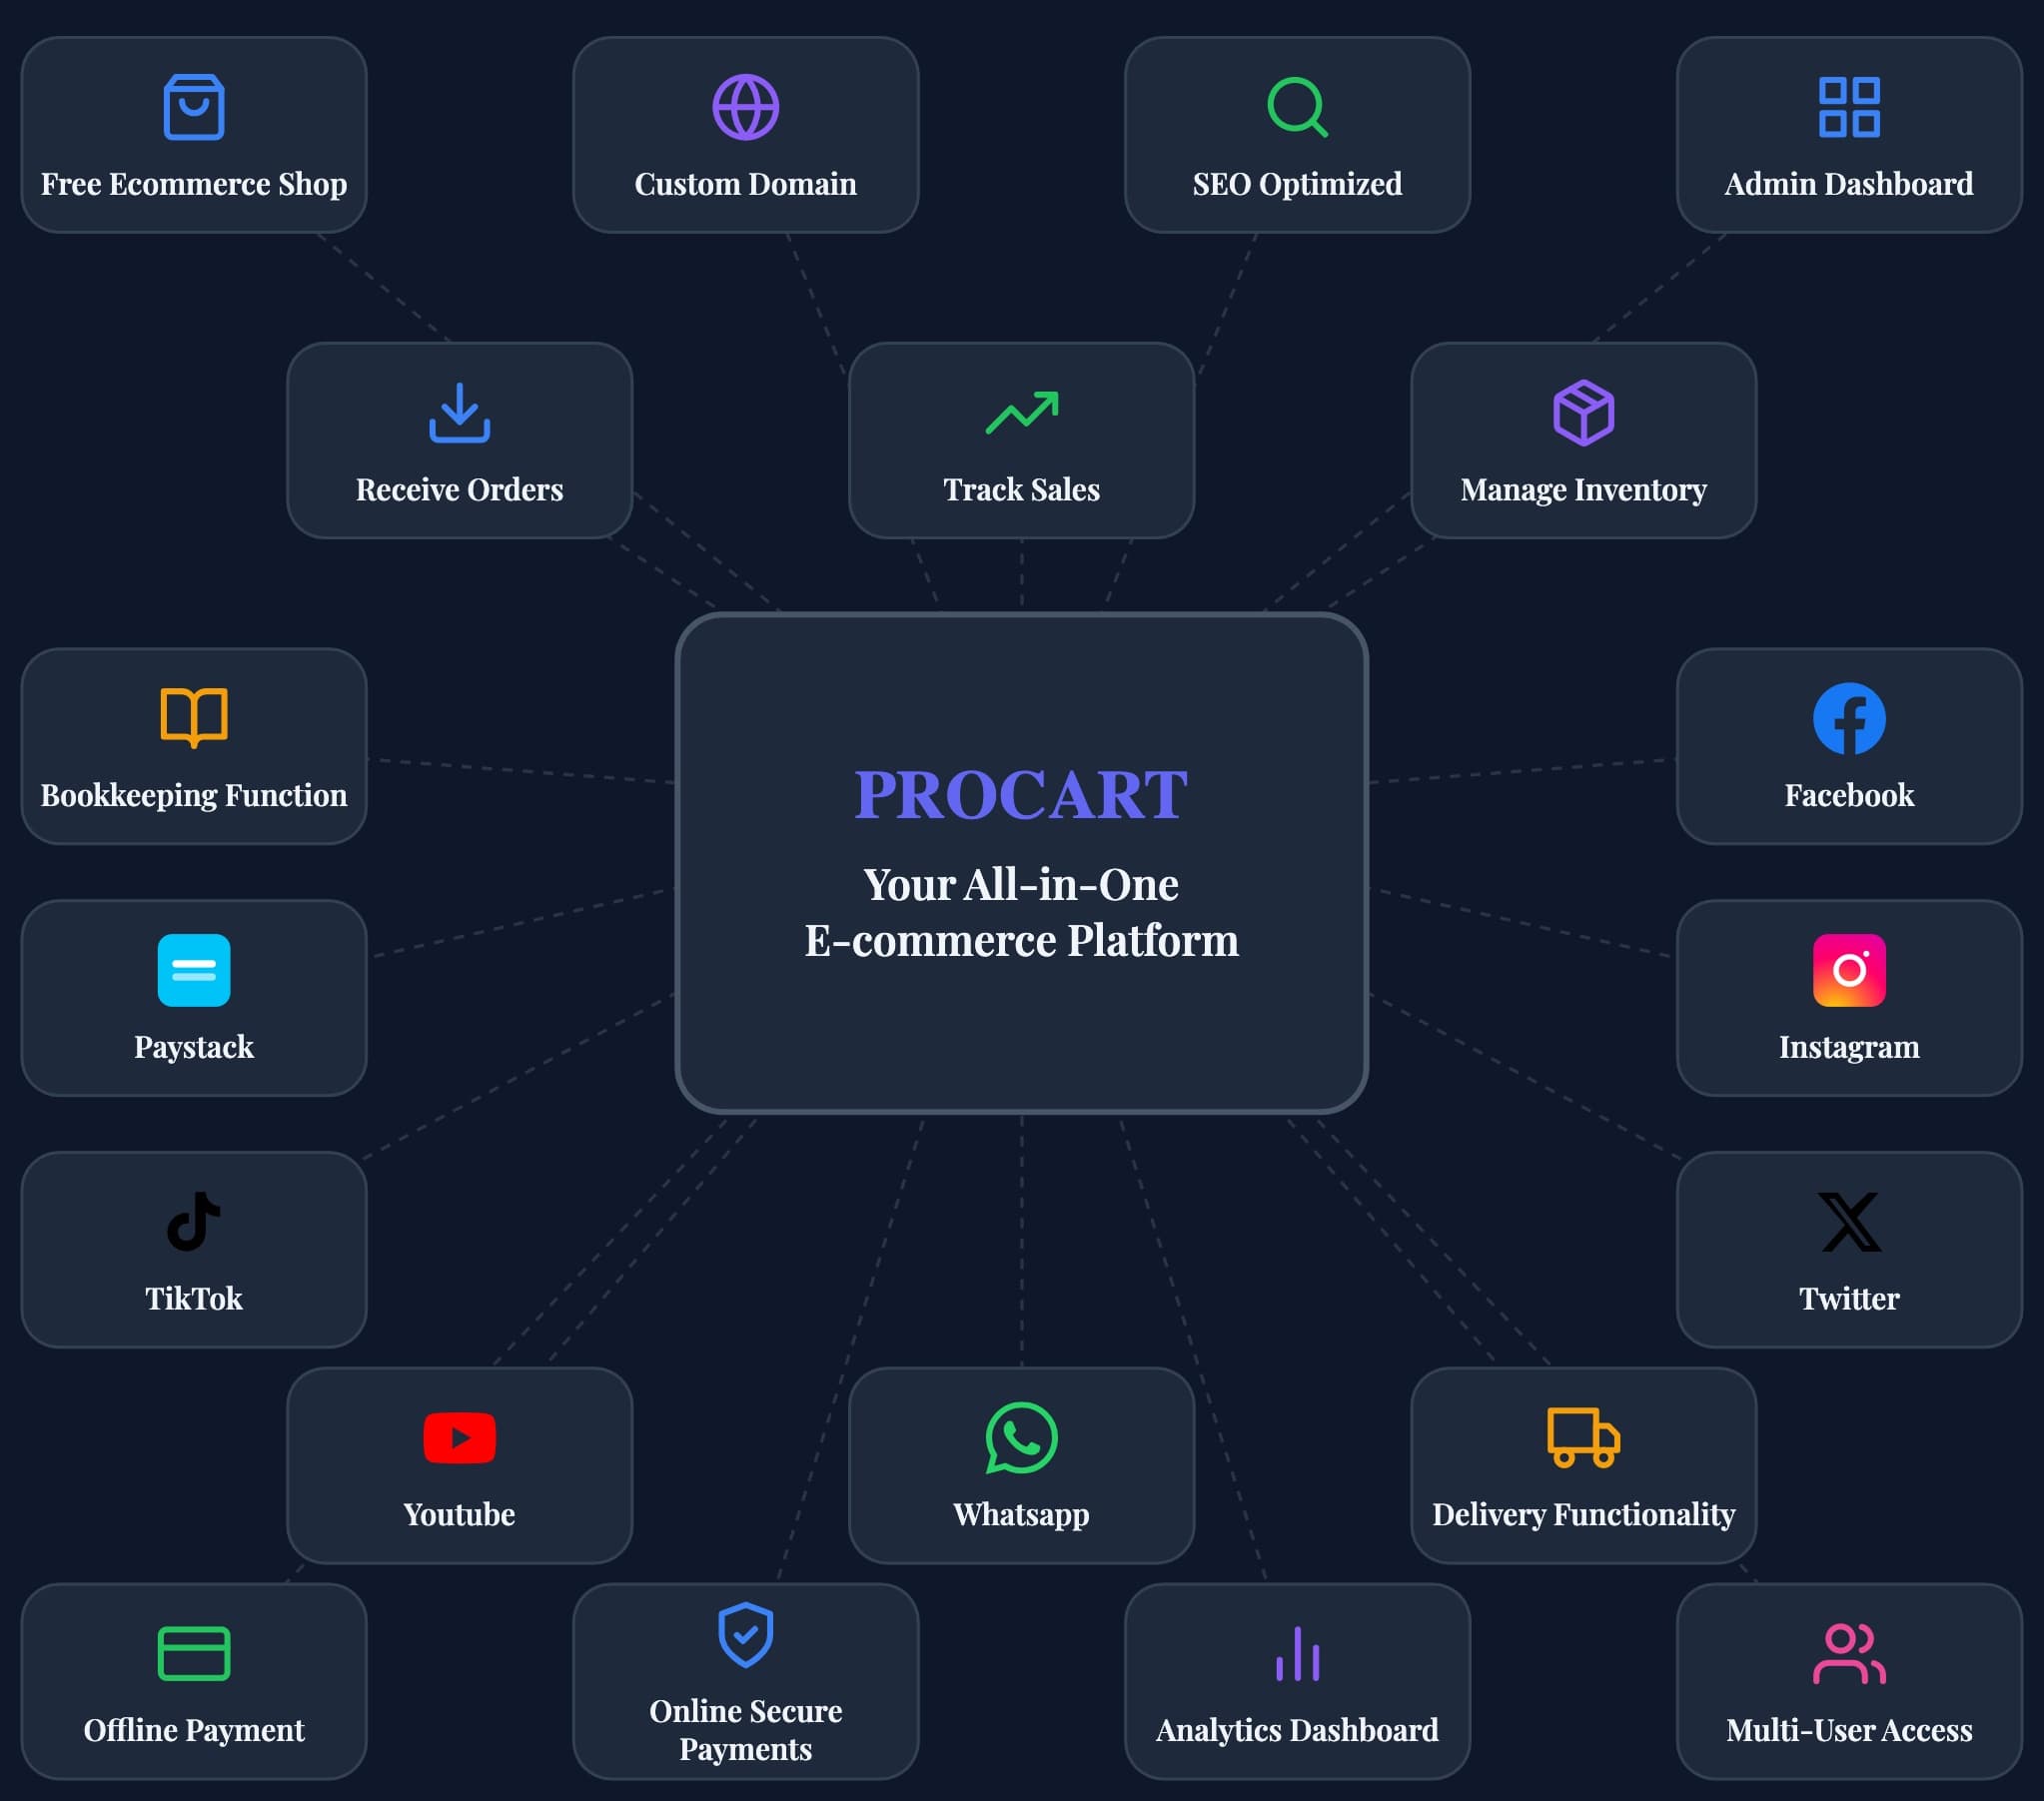The image size is (2044, 1801).
Task: Click the shopping bag icon
Action: coord(194,107)
